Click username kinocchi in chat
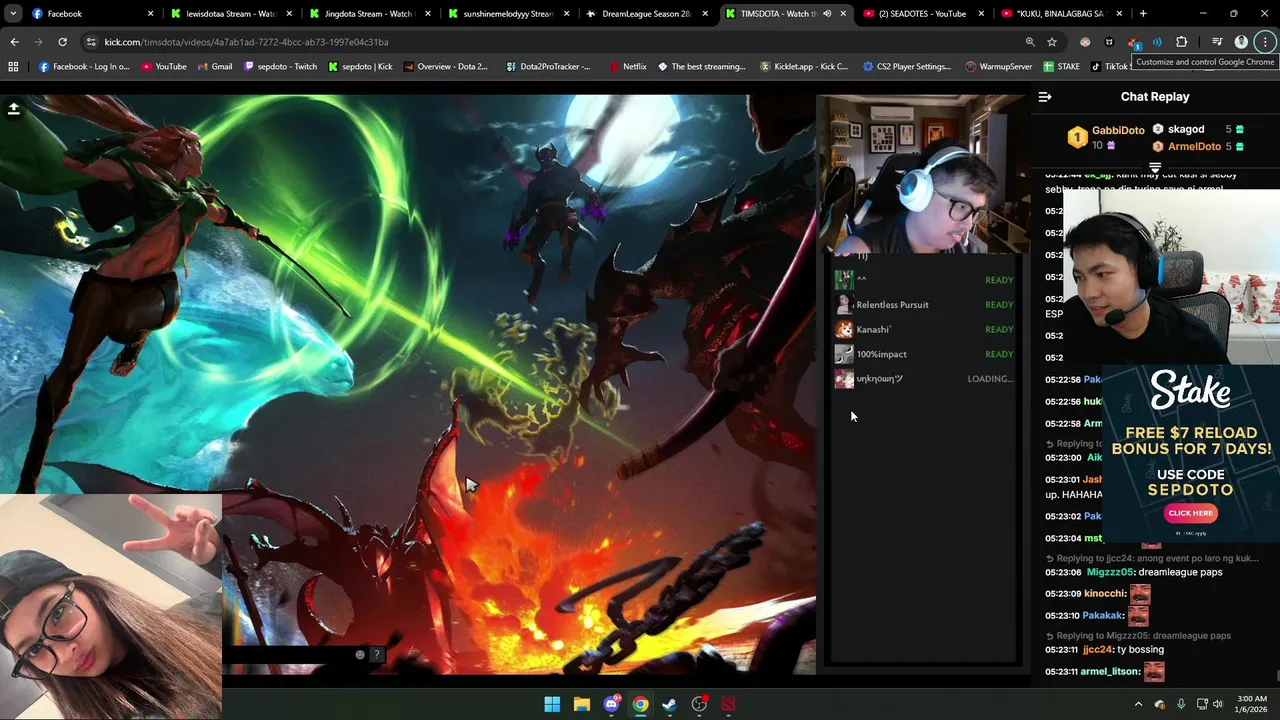This screenshot has width=1280, height=720. (1104, 594)
